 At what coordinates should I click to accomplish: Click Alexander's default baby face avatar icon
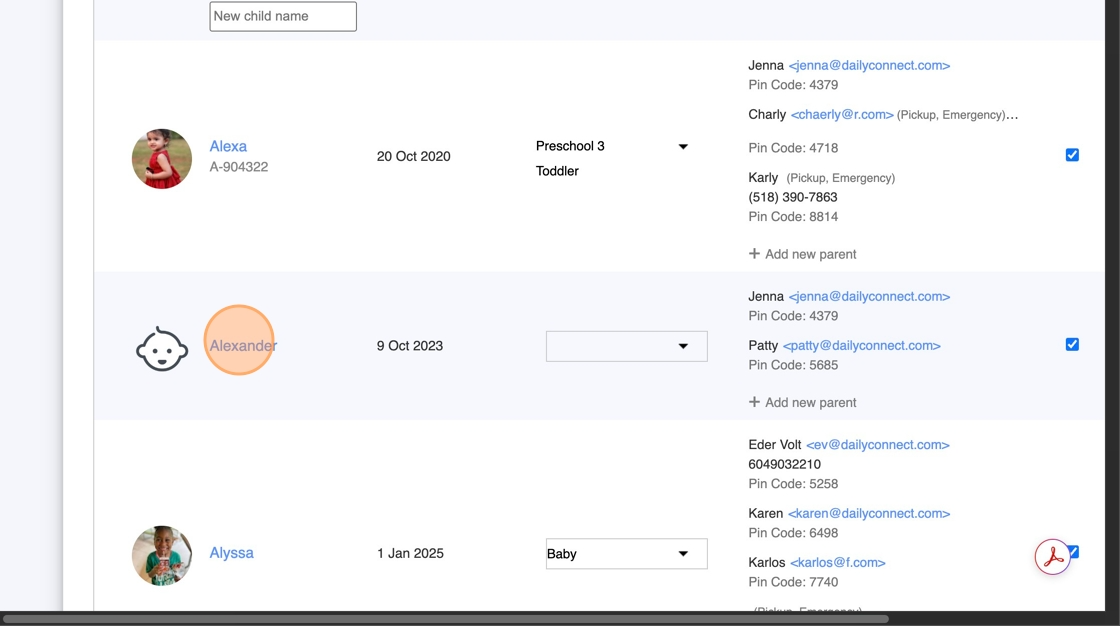[162, 349]
